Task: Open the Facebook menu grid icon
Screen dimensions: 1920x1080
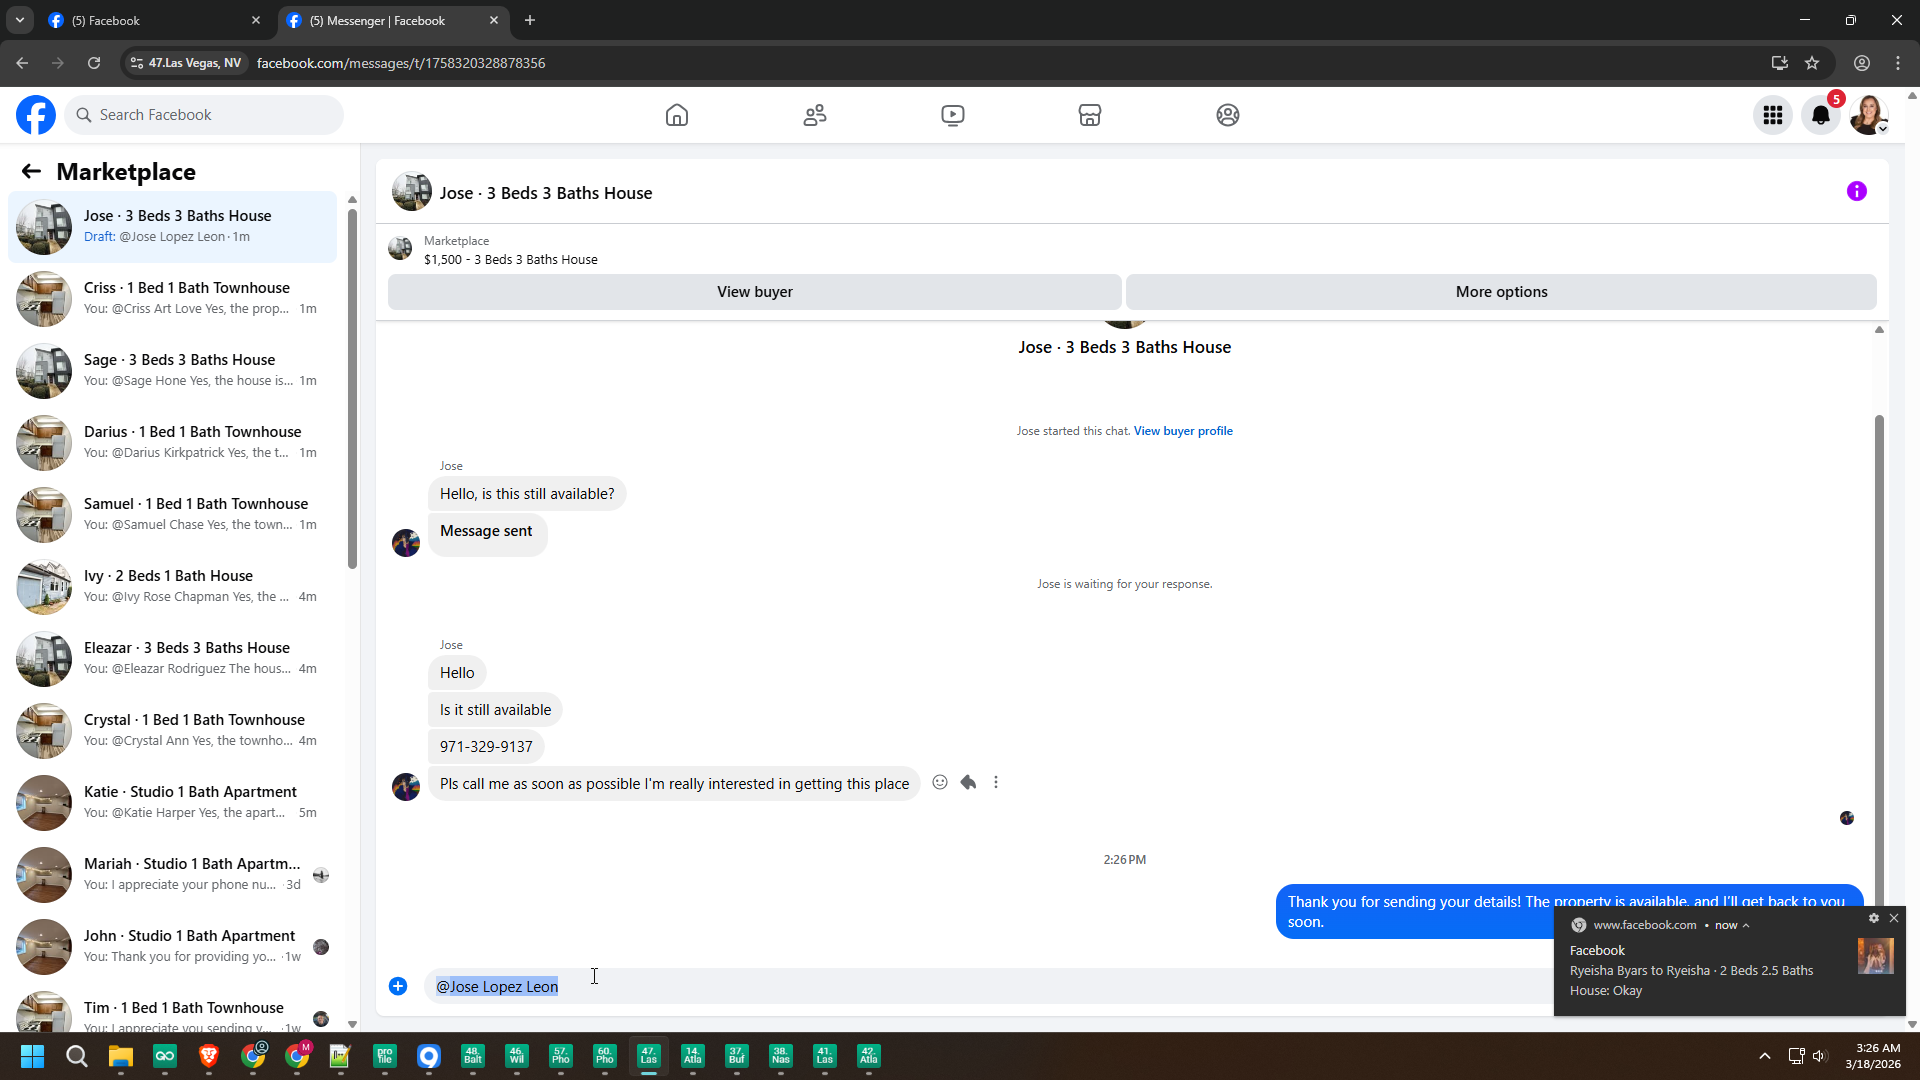Action: click(1773, 115)
